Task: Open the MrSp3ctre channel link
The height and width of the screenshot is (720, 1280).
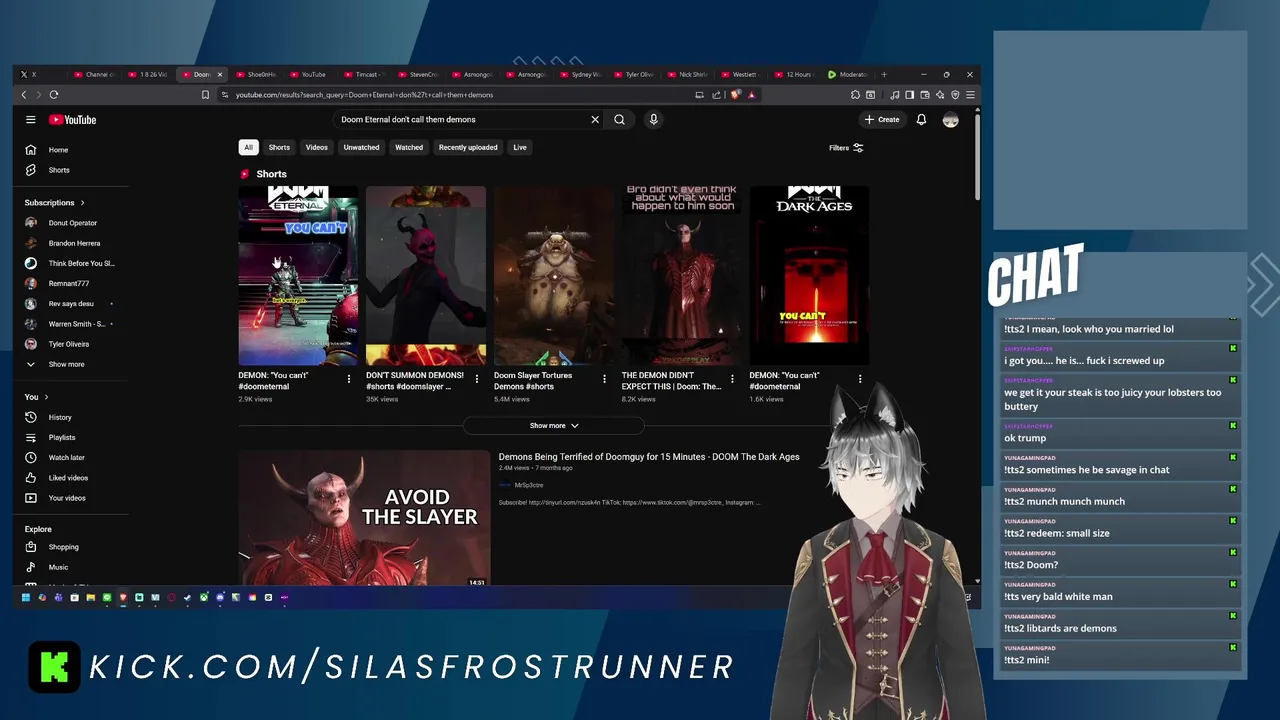Action: 529,485
